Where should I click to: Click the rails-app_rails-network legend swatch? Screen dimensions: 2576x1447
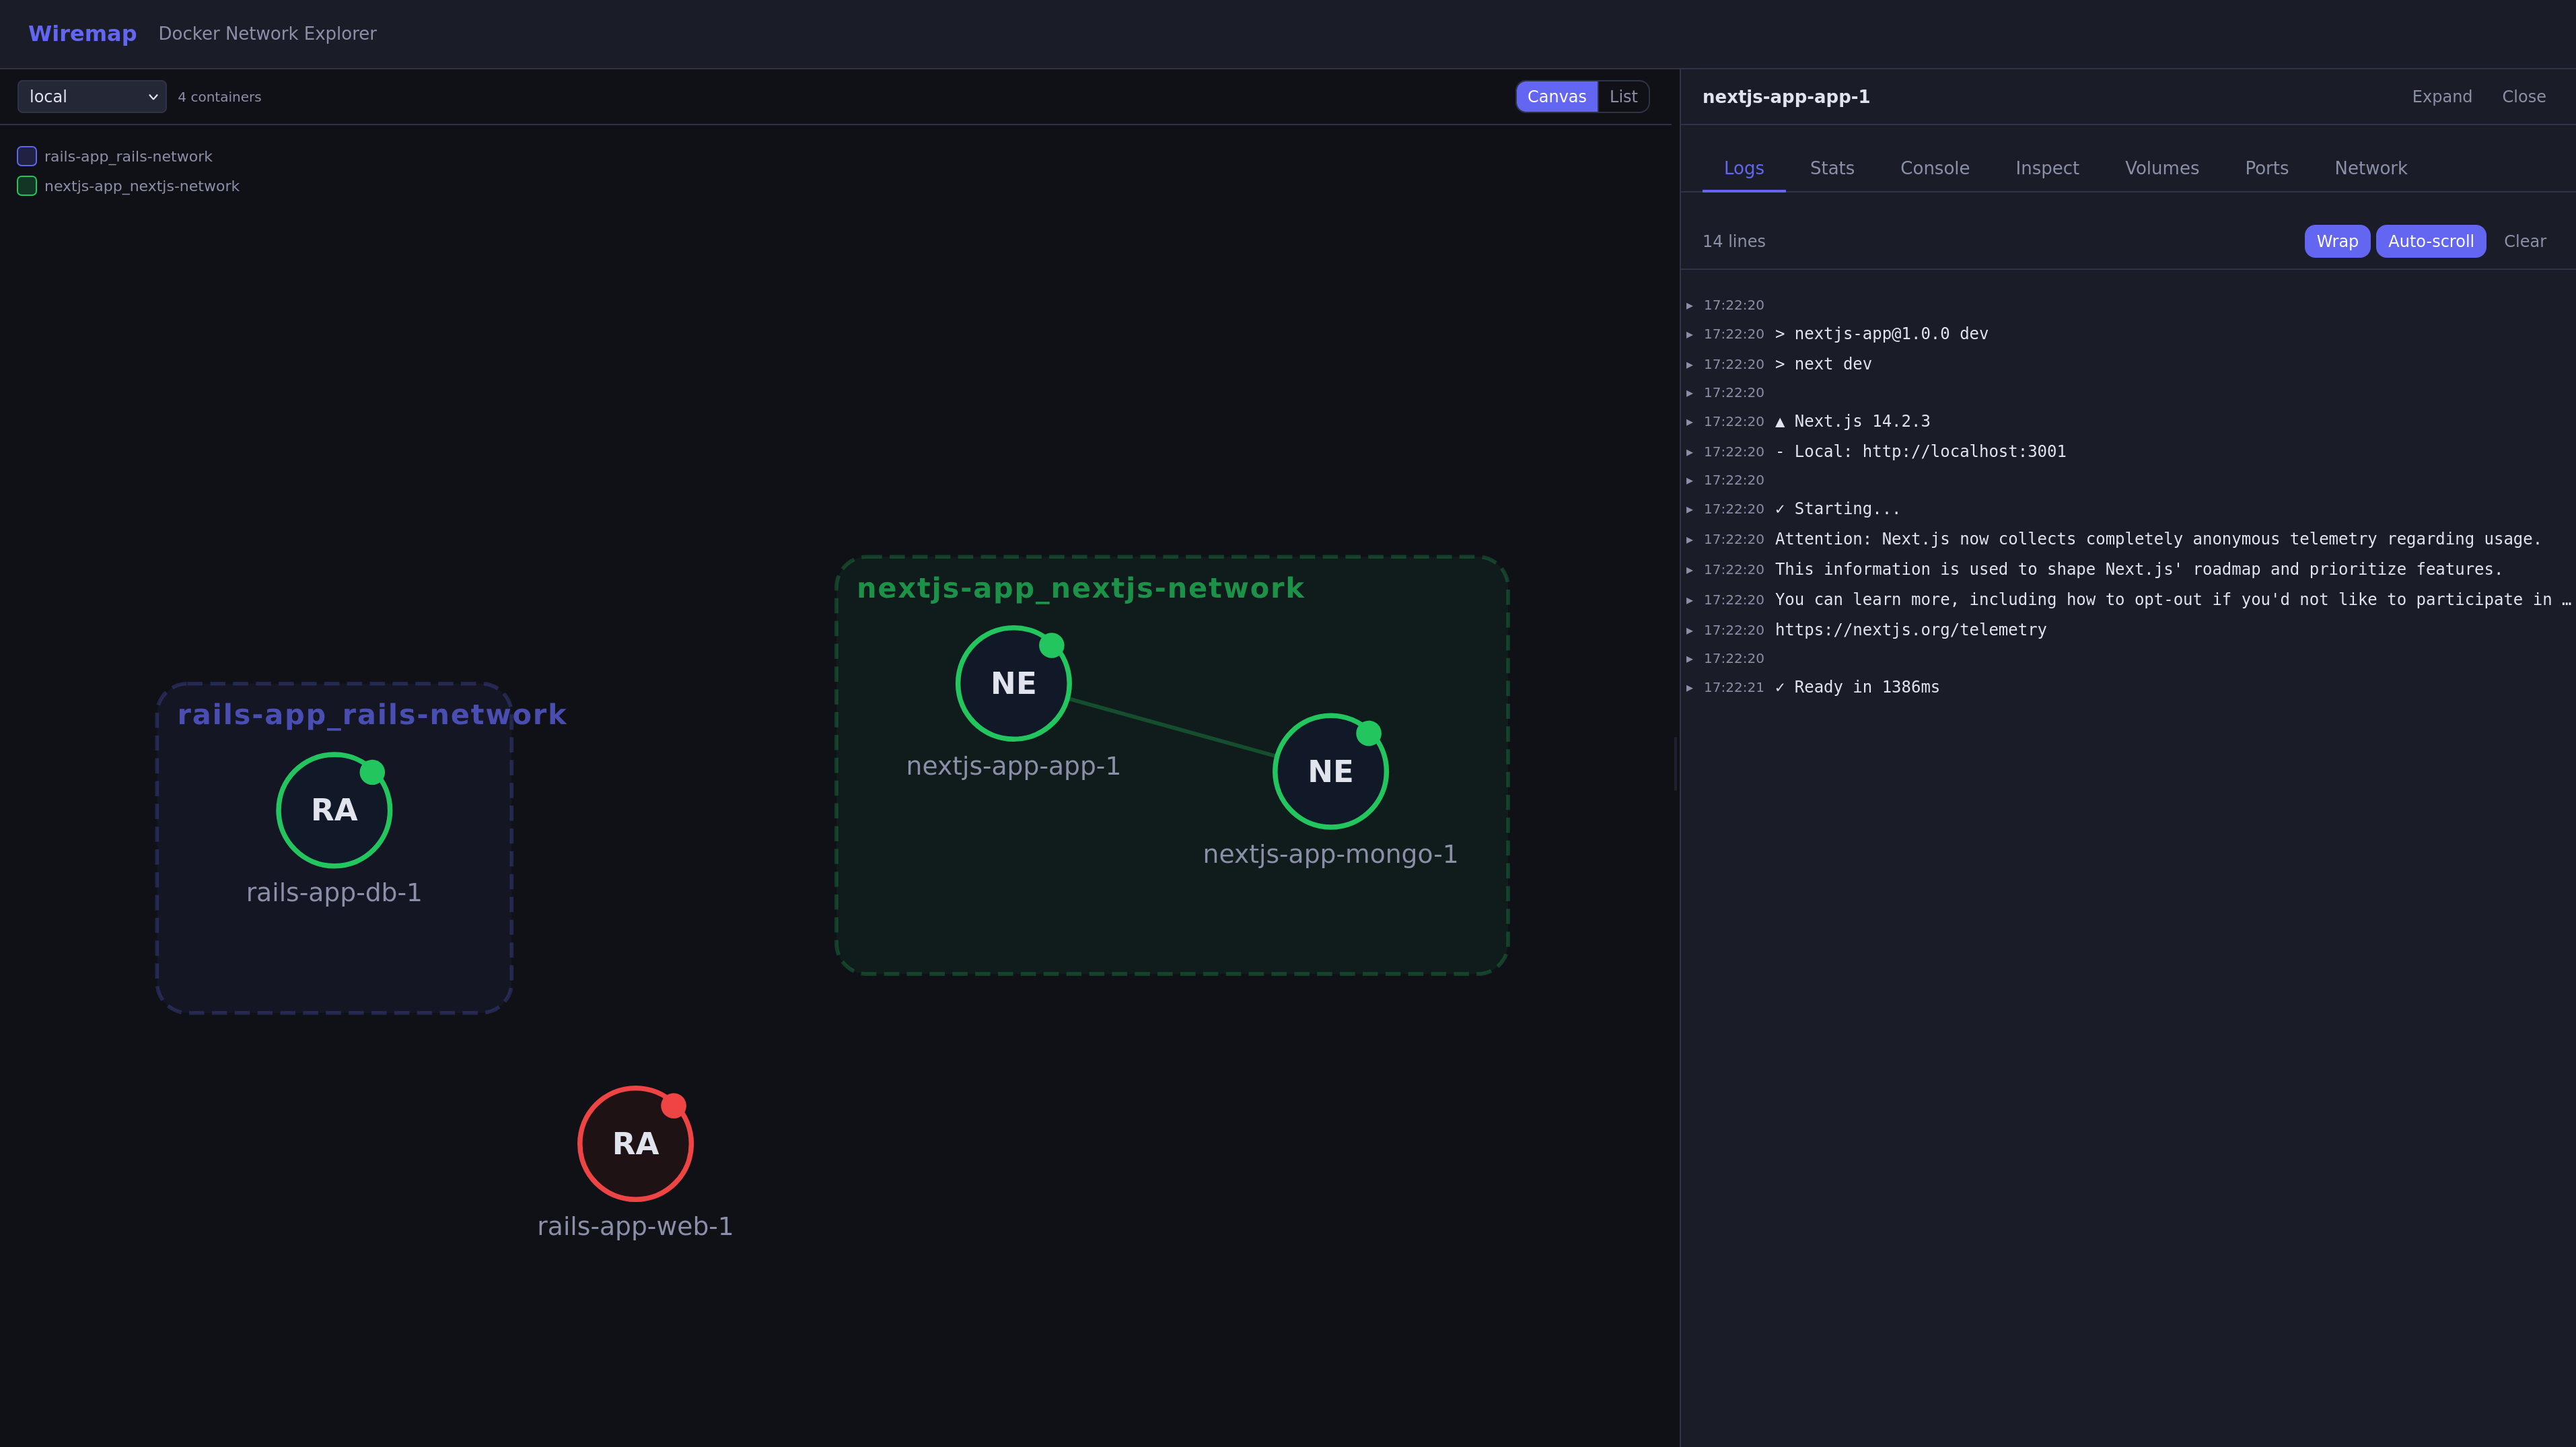pyautogui.click(x=27, y=156)
